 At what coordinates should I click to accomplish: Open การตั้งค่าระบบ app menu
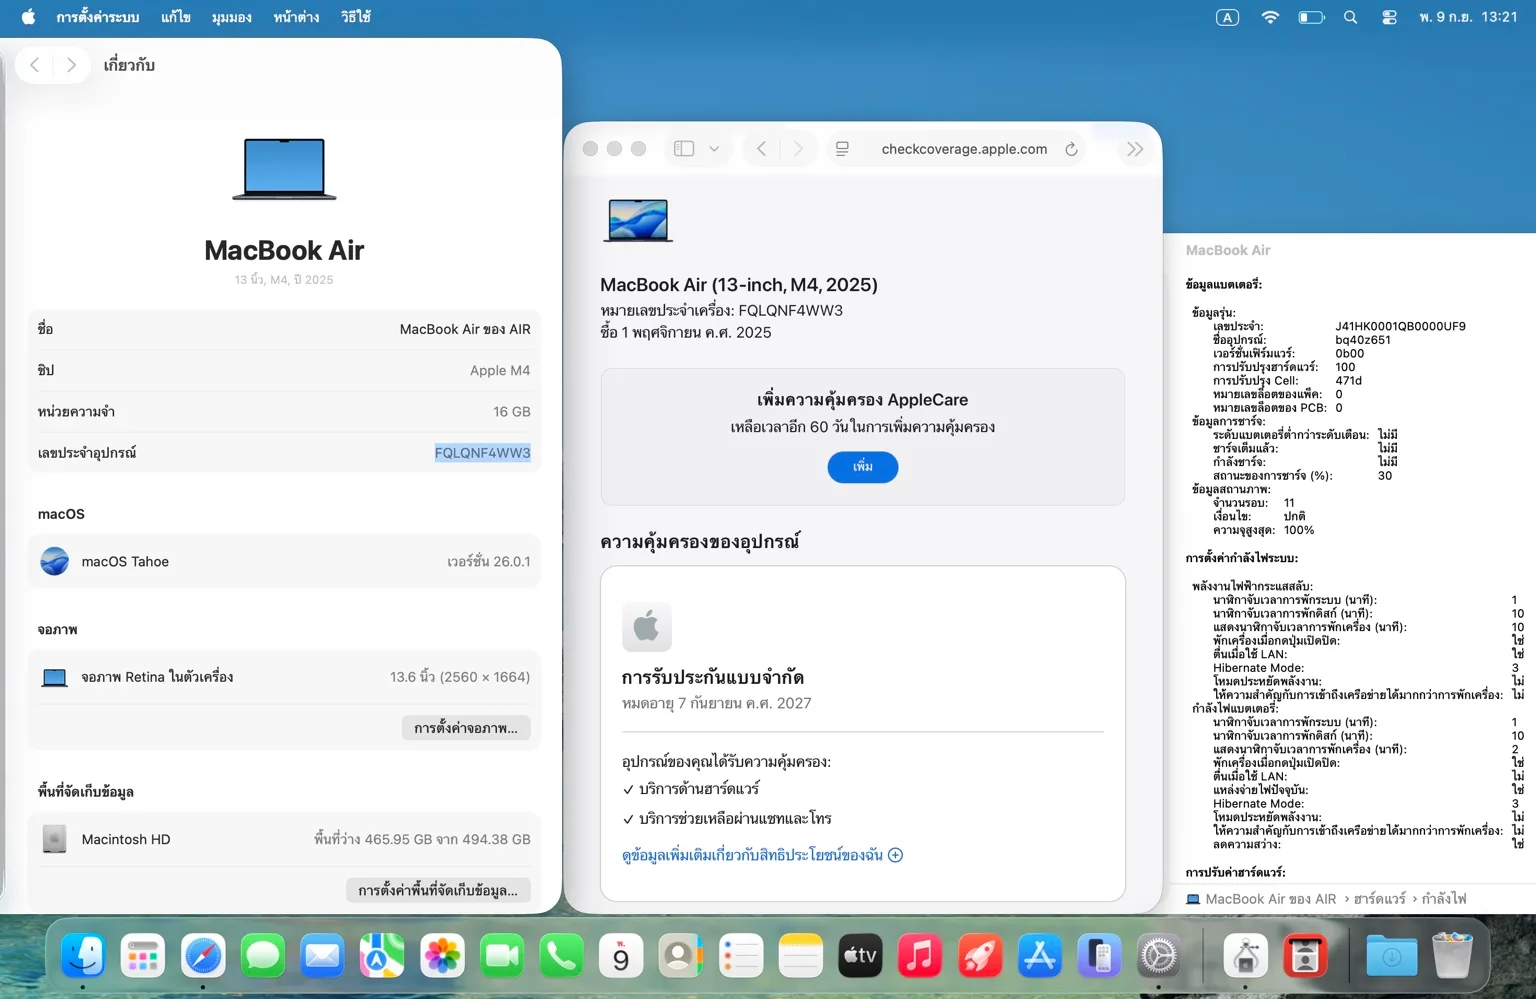tap(98, 17)
